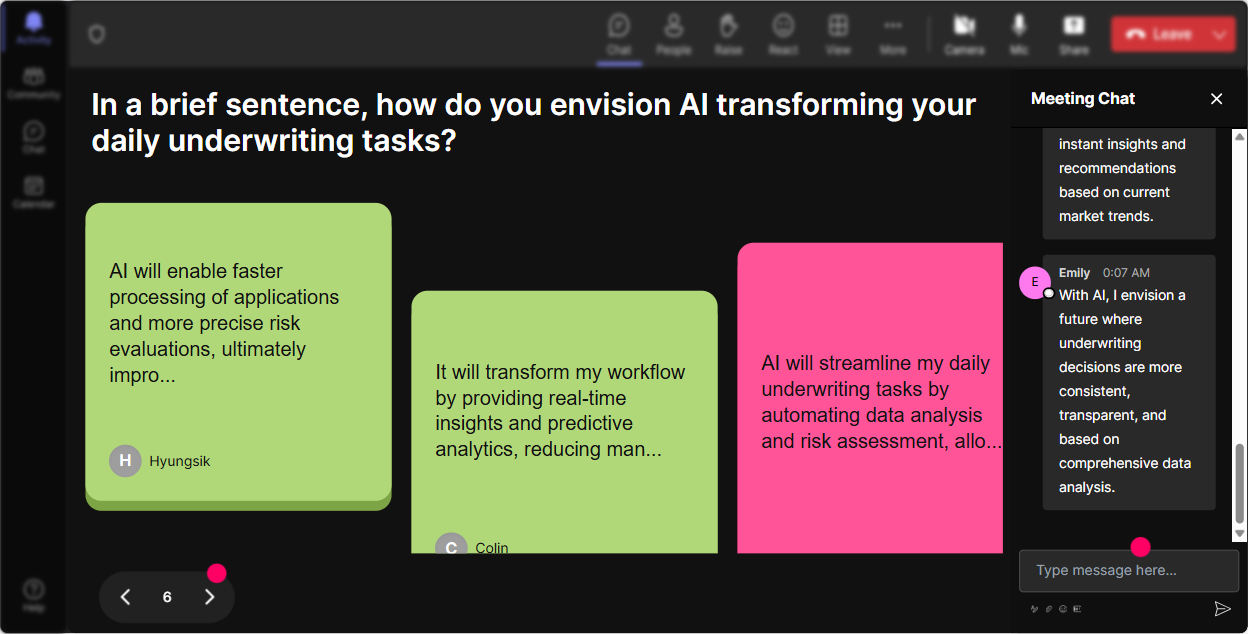
Task: Click Colin's avatar on the card
Action: pyautogui.click(x=451, y=543)
